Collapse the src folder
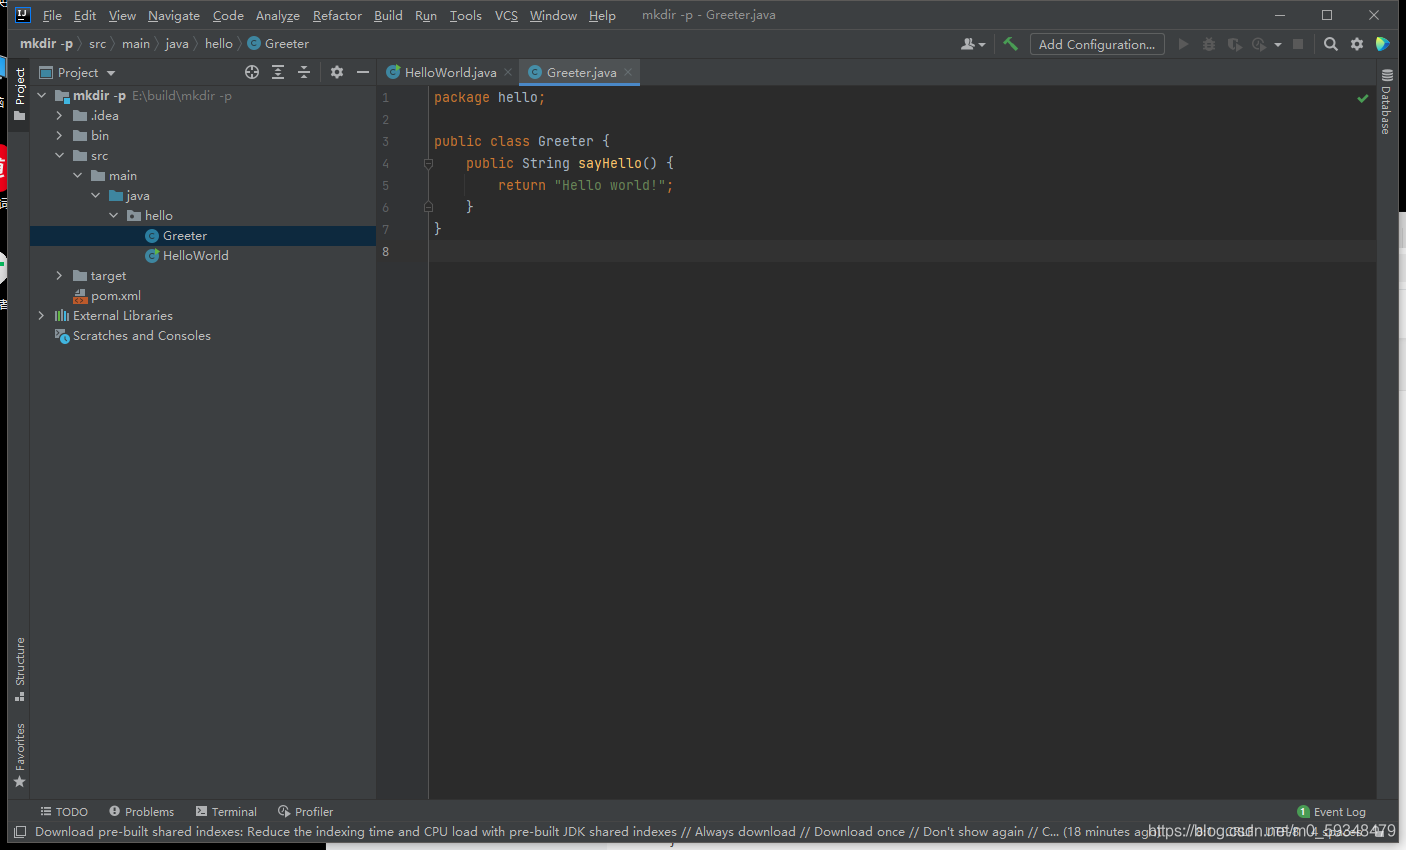The width and height of the screenshot is (1406, 850). click(x=59, y=155)
